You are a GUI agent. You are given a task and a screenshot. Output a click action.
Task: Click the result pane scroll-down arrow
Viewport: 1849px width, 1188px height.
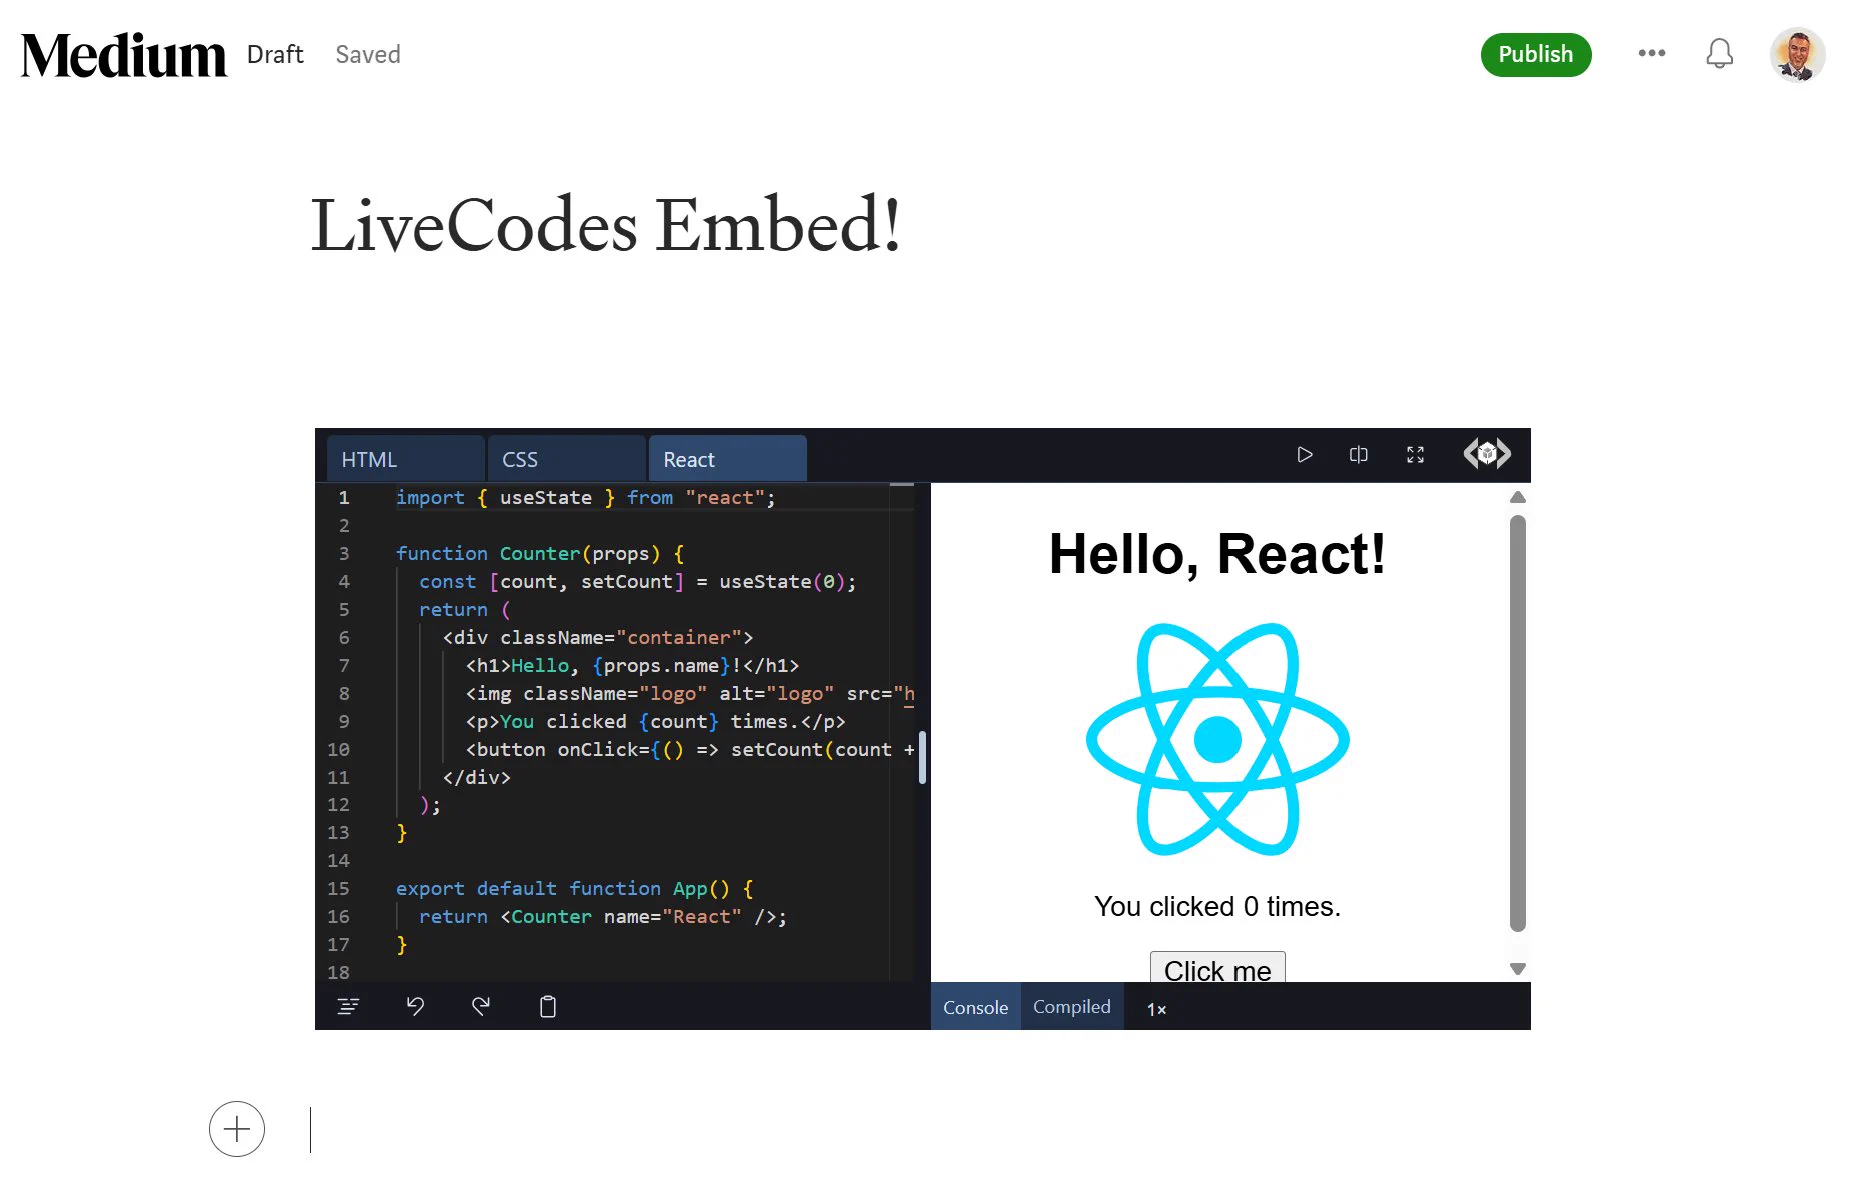(x=1518, y=968)
